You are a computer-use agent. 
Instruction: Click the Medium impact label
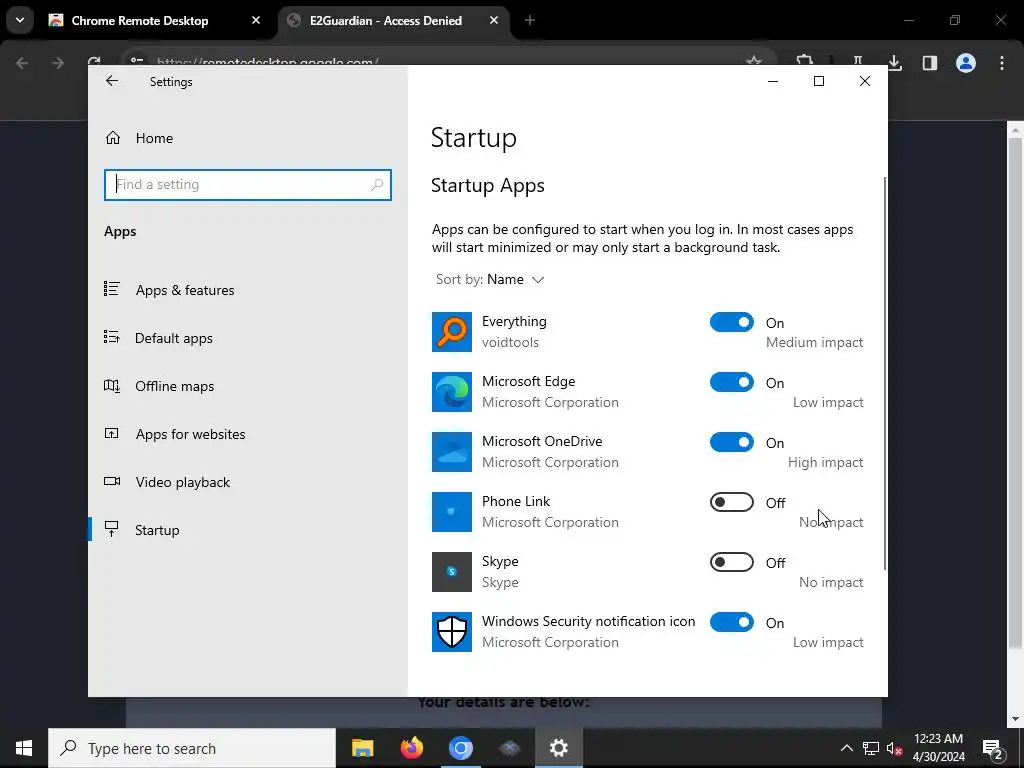(x=814, y=342)
